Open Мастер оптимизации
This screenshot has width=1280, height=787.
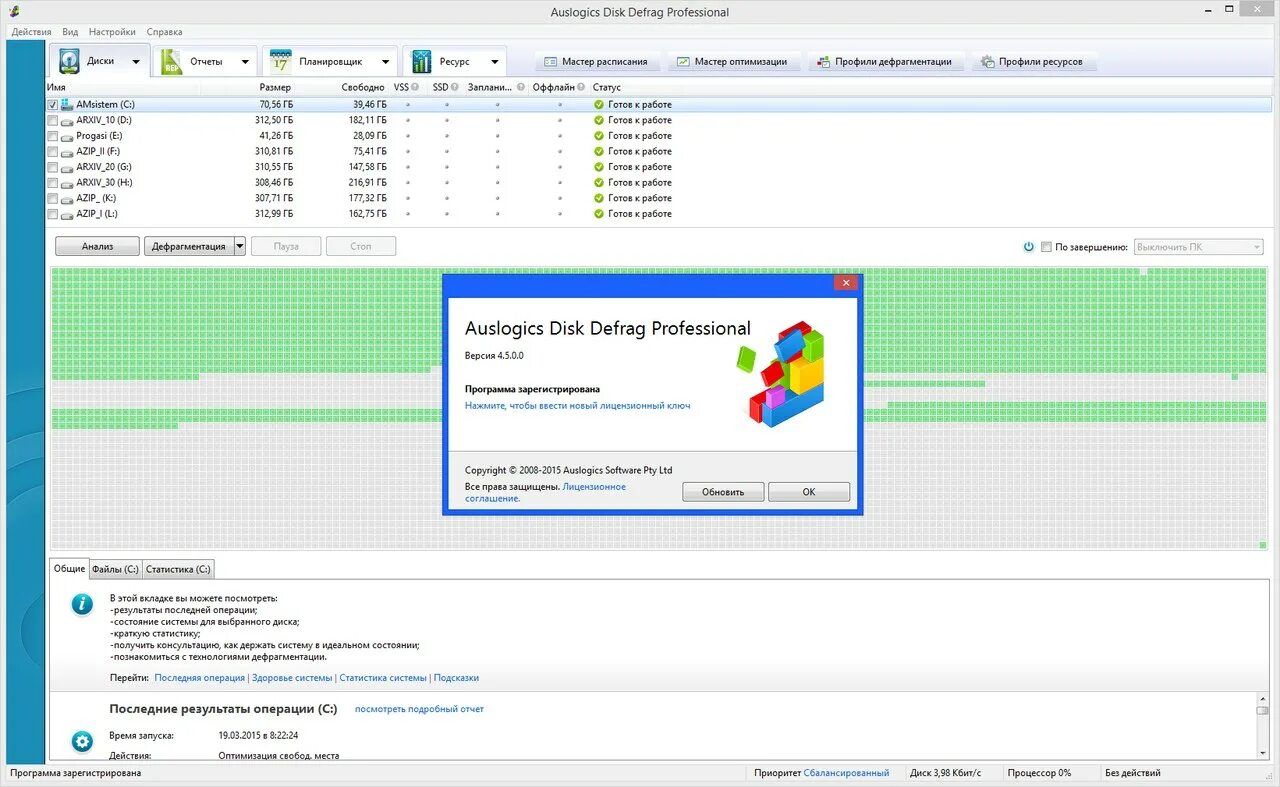(734, 61)
